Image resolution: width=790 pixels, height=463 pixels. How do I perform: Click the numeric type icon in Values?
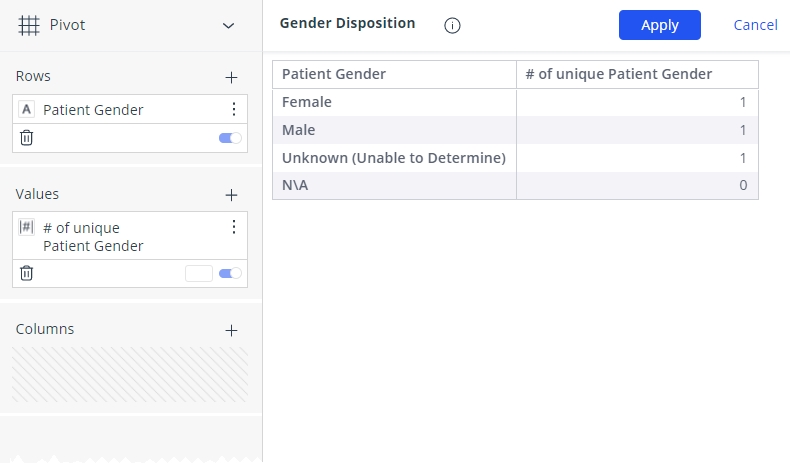26,227
